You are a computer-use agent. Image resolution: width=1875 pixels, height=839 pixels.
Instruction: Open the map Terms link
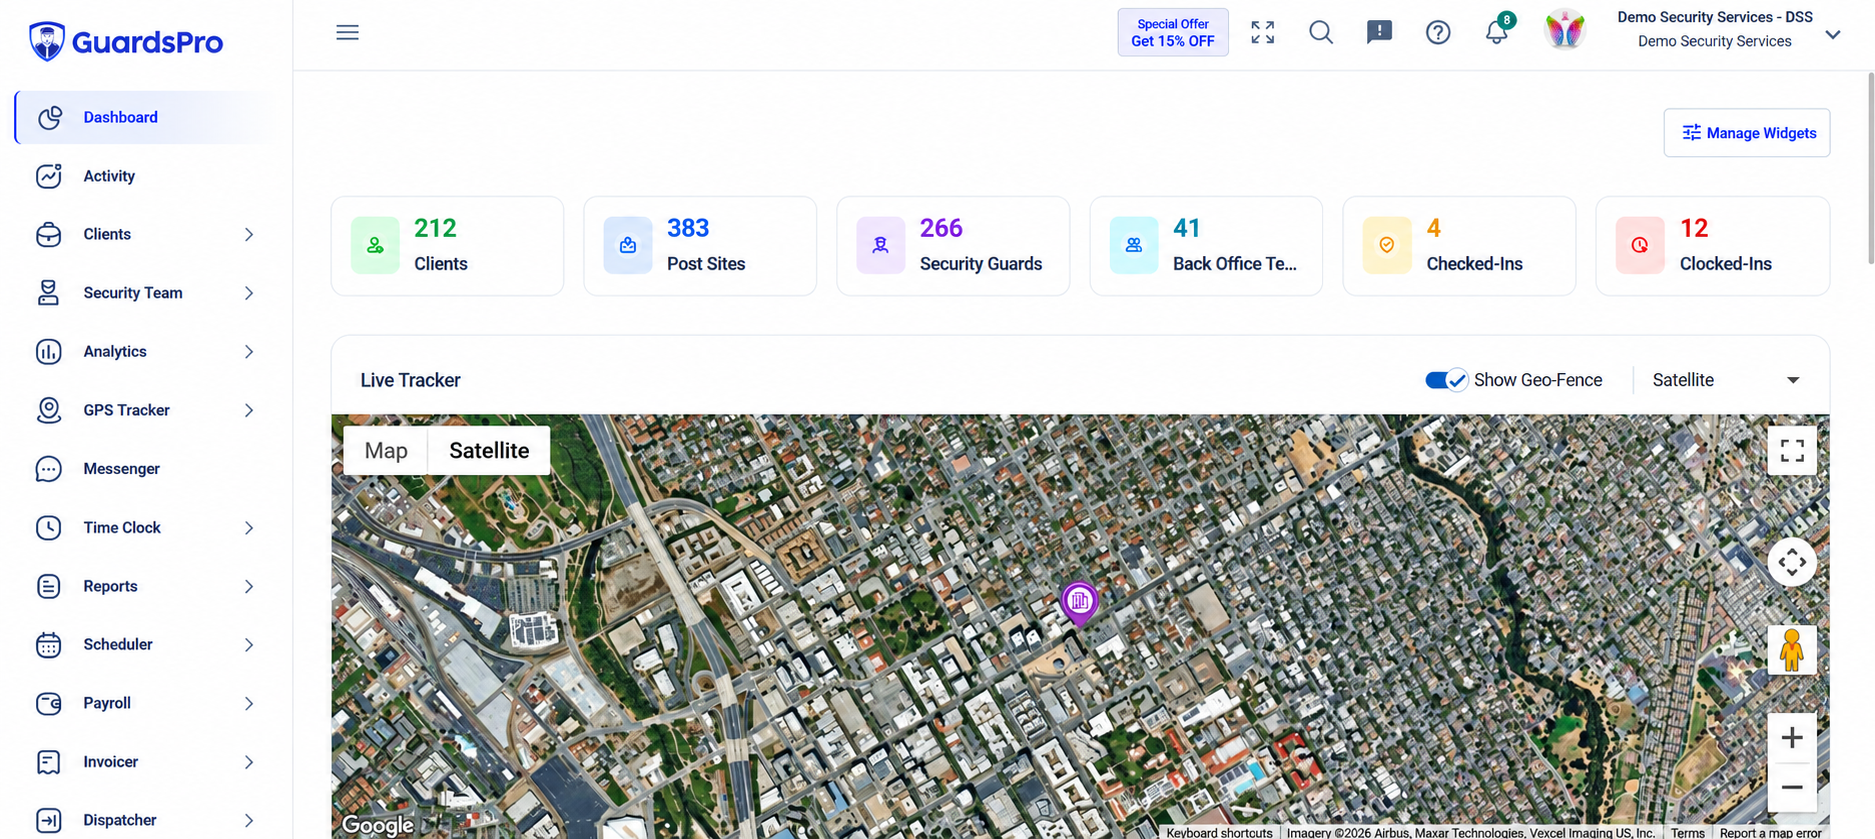1687,832
